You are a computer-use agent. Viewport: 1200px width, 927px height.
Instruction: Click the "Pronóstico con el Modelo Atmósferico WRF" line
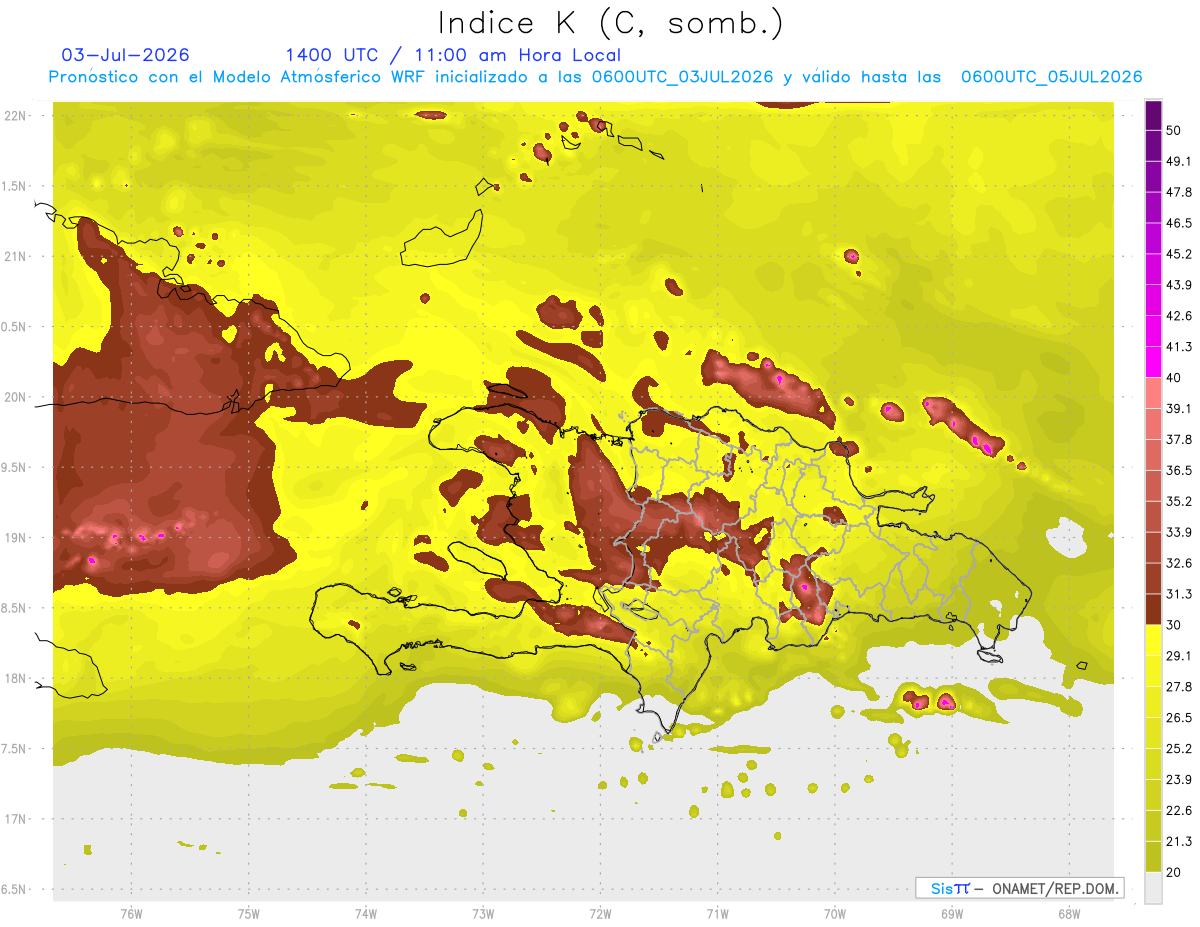click(595, 77)
